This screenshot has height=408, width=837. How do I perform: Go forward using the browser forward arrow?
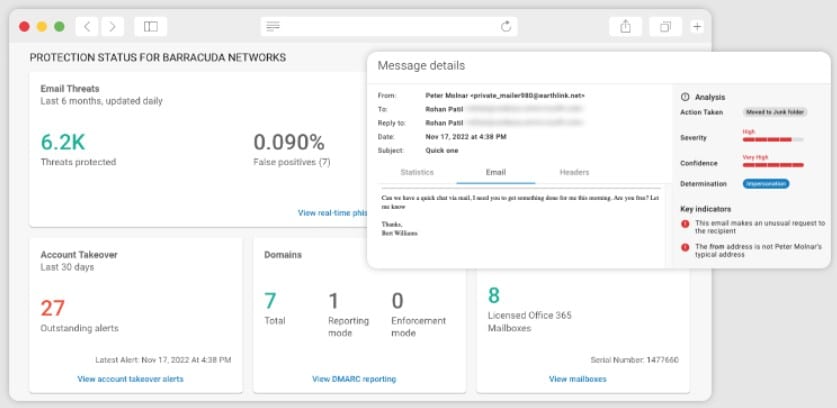(113, 27)
